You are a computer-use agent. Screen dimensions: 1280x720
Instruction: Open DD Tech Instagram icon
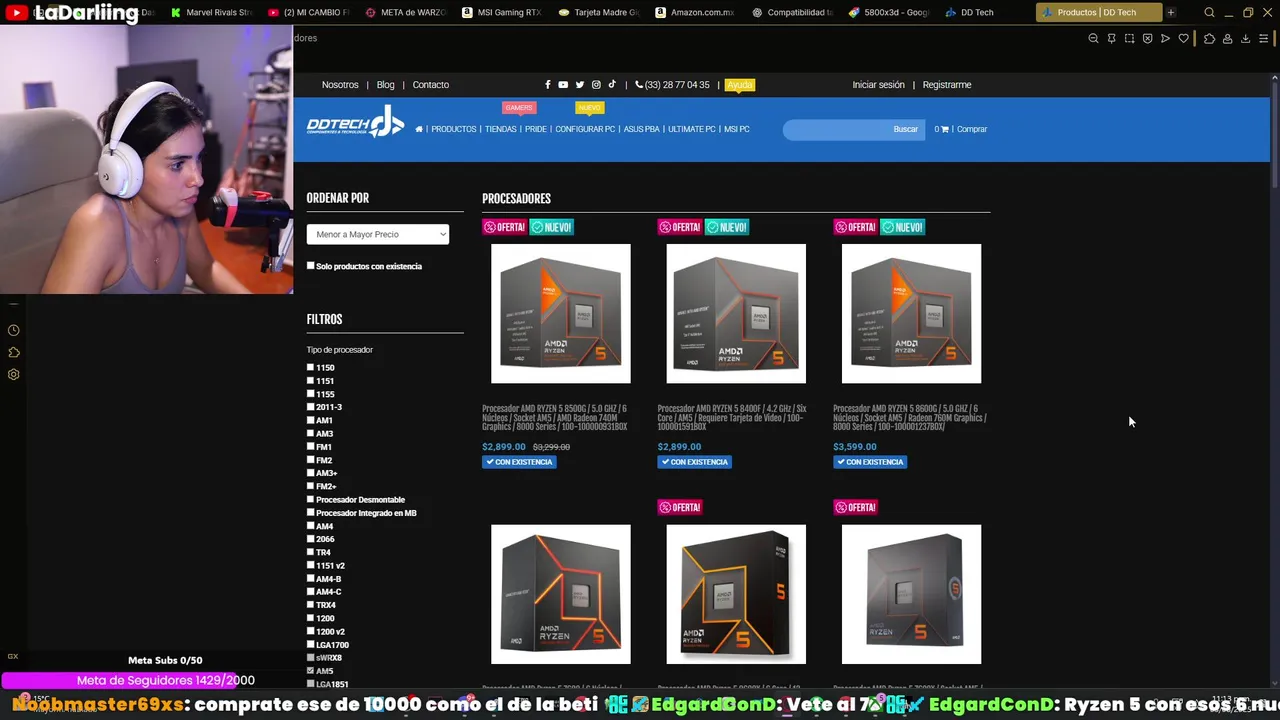click(596, 85)
